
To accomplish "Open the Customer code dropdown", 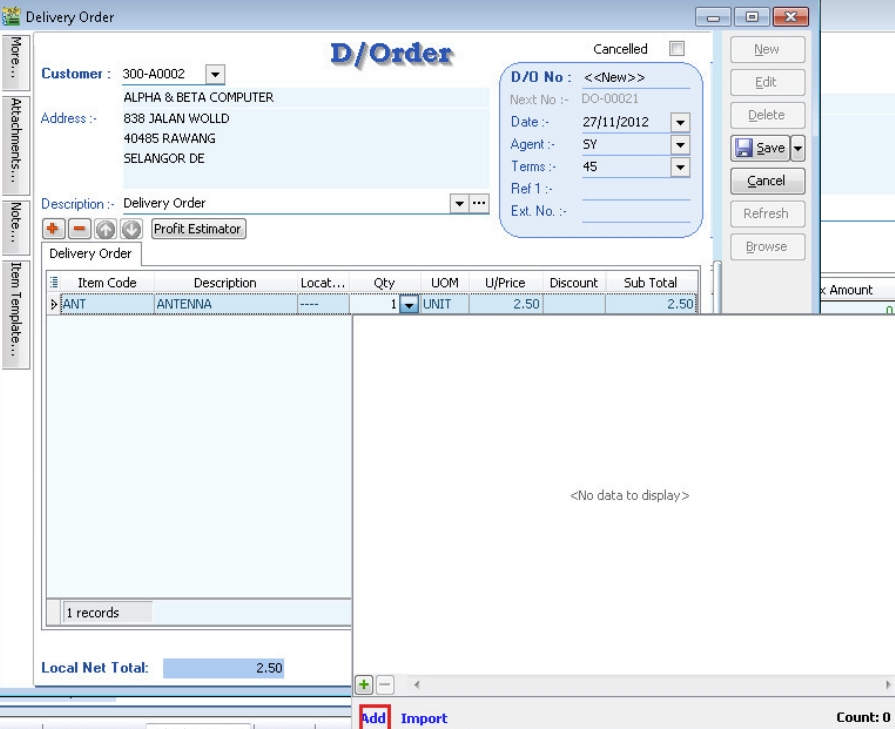I will (215, 75).
